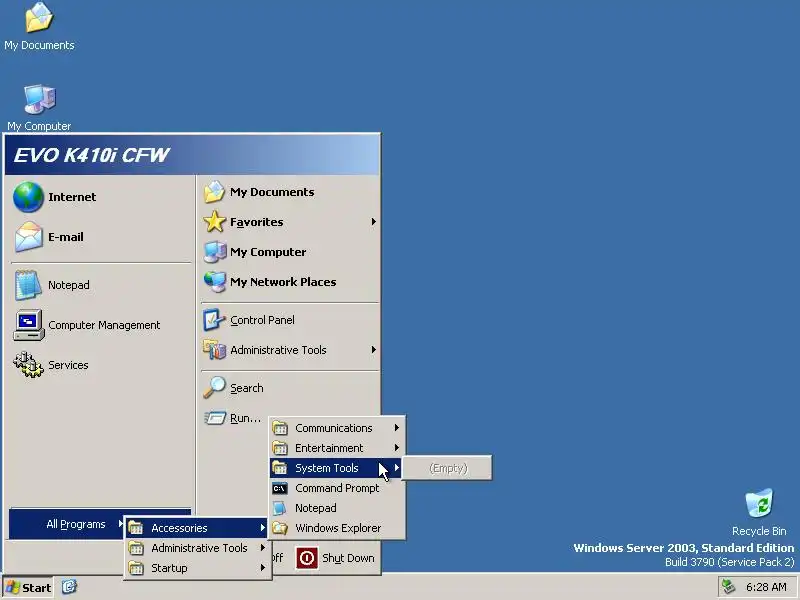Click the EVO K410i CFW user banner

(192, 155)
